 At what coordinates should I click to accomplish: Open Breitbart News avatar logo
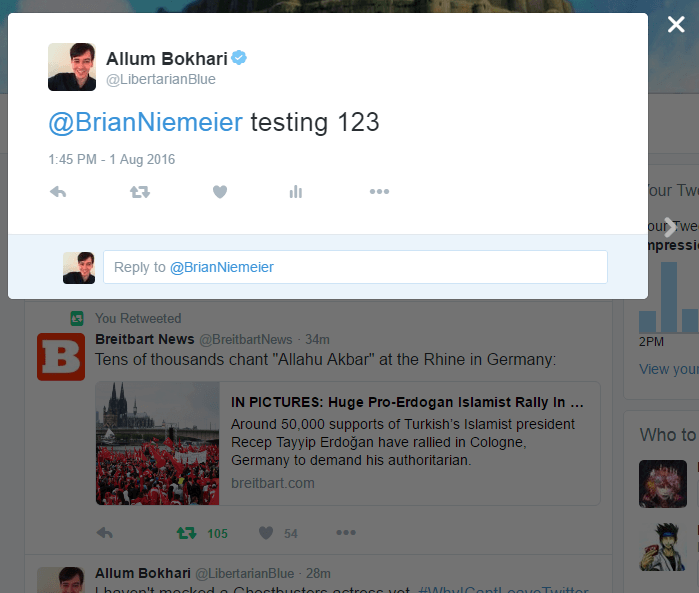click(x=61, y=357)
